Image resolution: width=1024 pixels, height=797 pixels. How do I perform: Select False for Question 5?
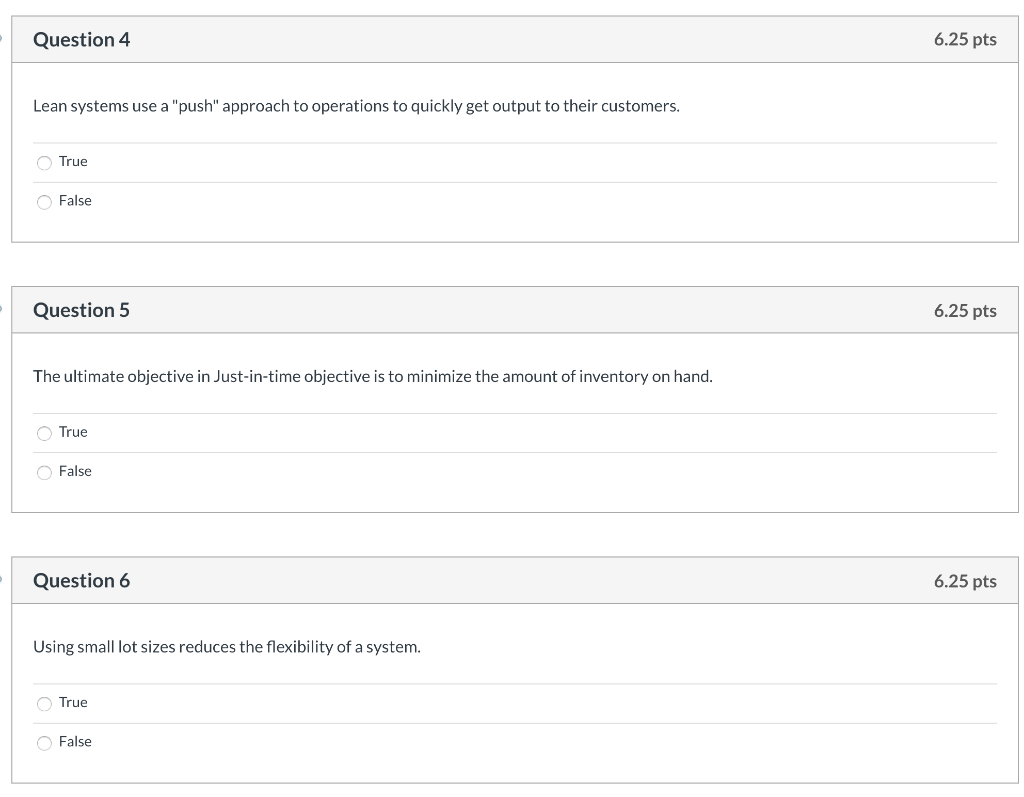44,471
